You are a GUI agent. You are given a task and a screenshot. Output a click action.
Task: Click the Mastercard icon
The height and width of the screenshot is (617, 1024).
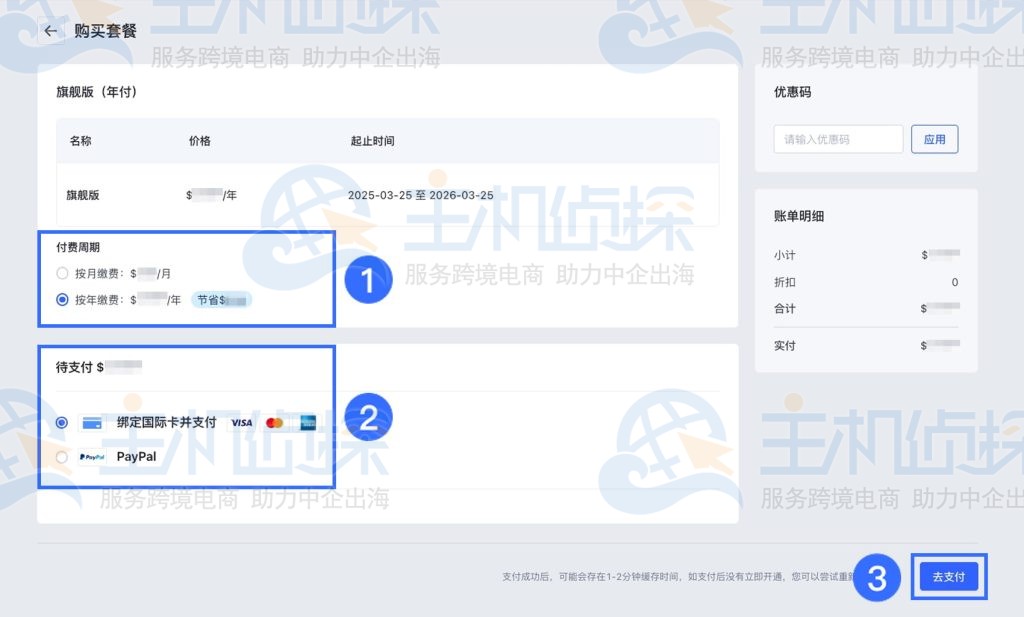pos(275,422)
